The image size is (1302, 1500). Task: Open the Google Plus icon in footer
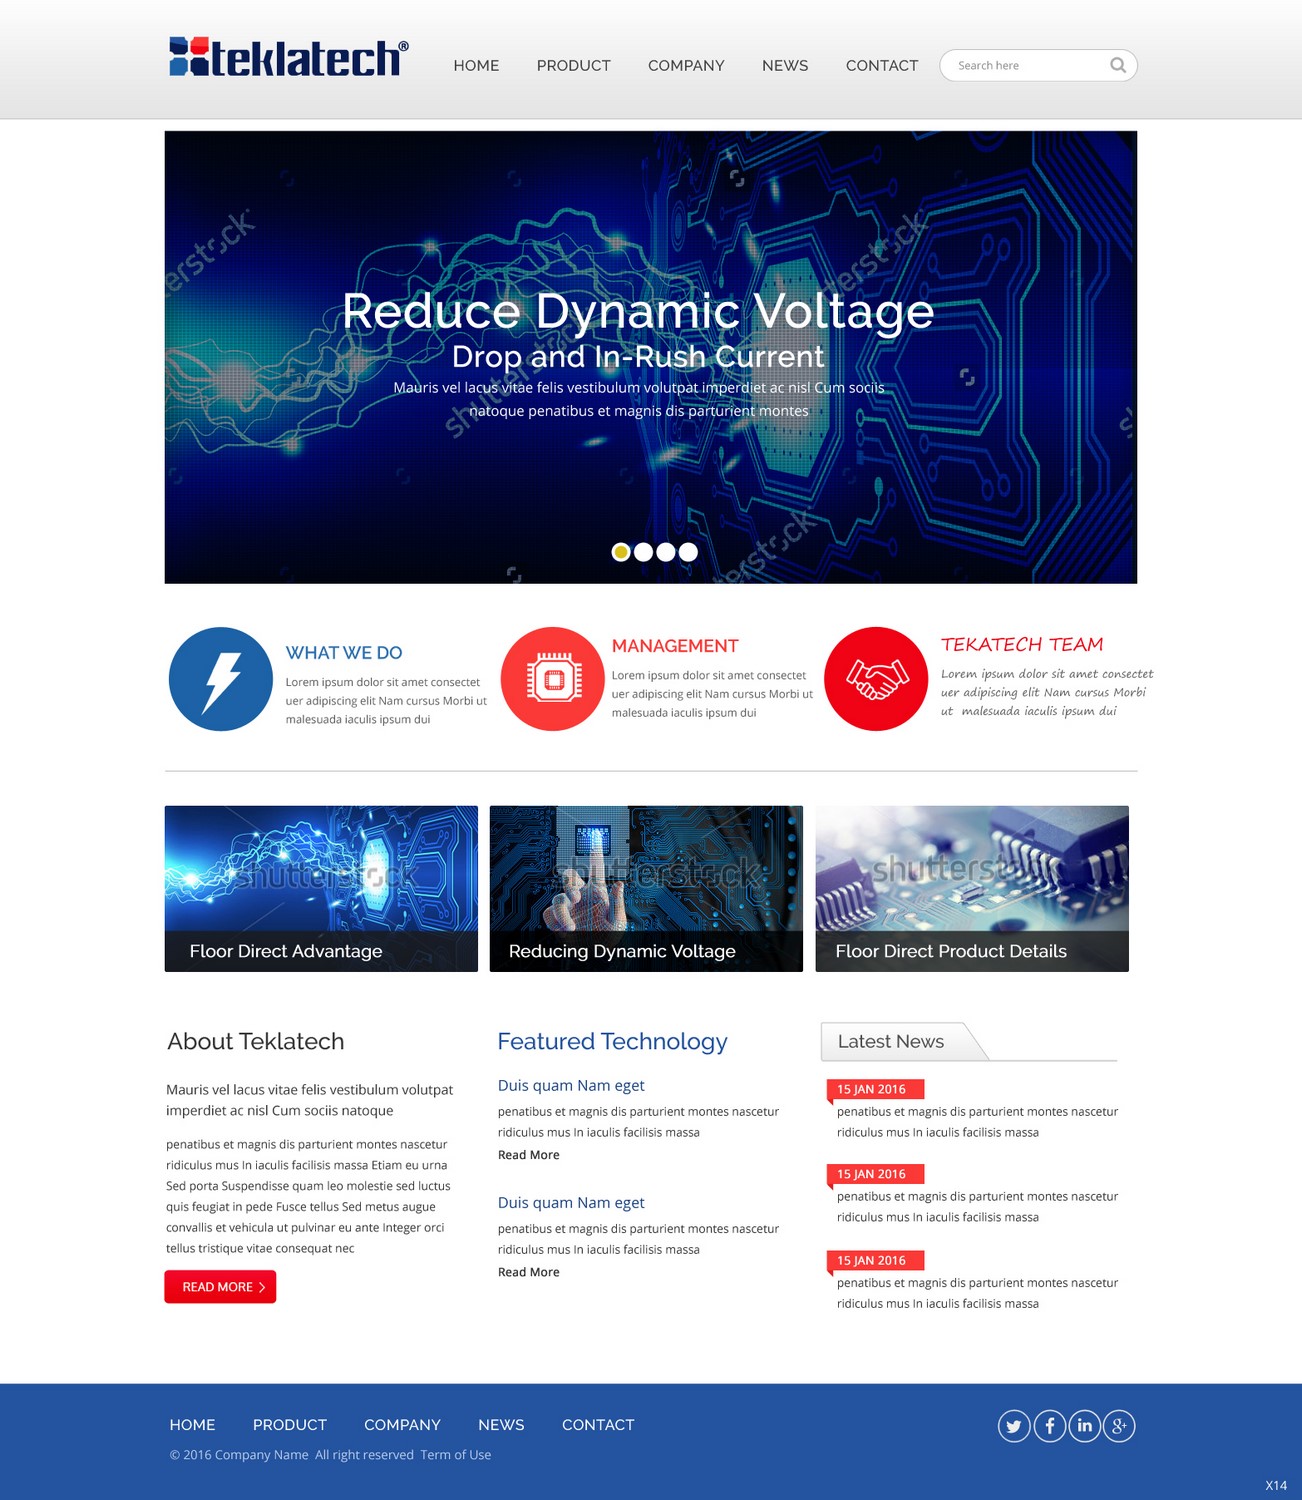pos(1119,1426)
